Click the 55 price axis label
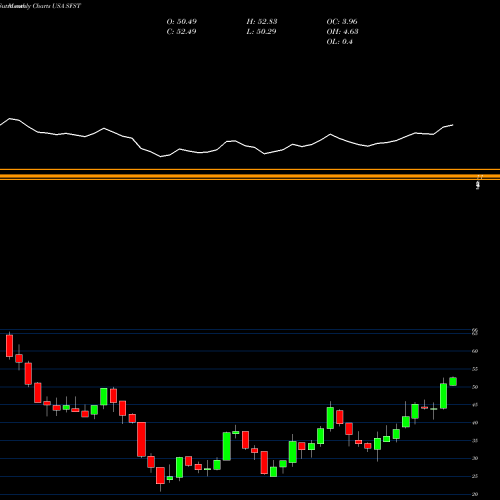 click(x=475, y=369)
